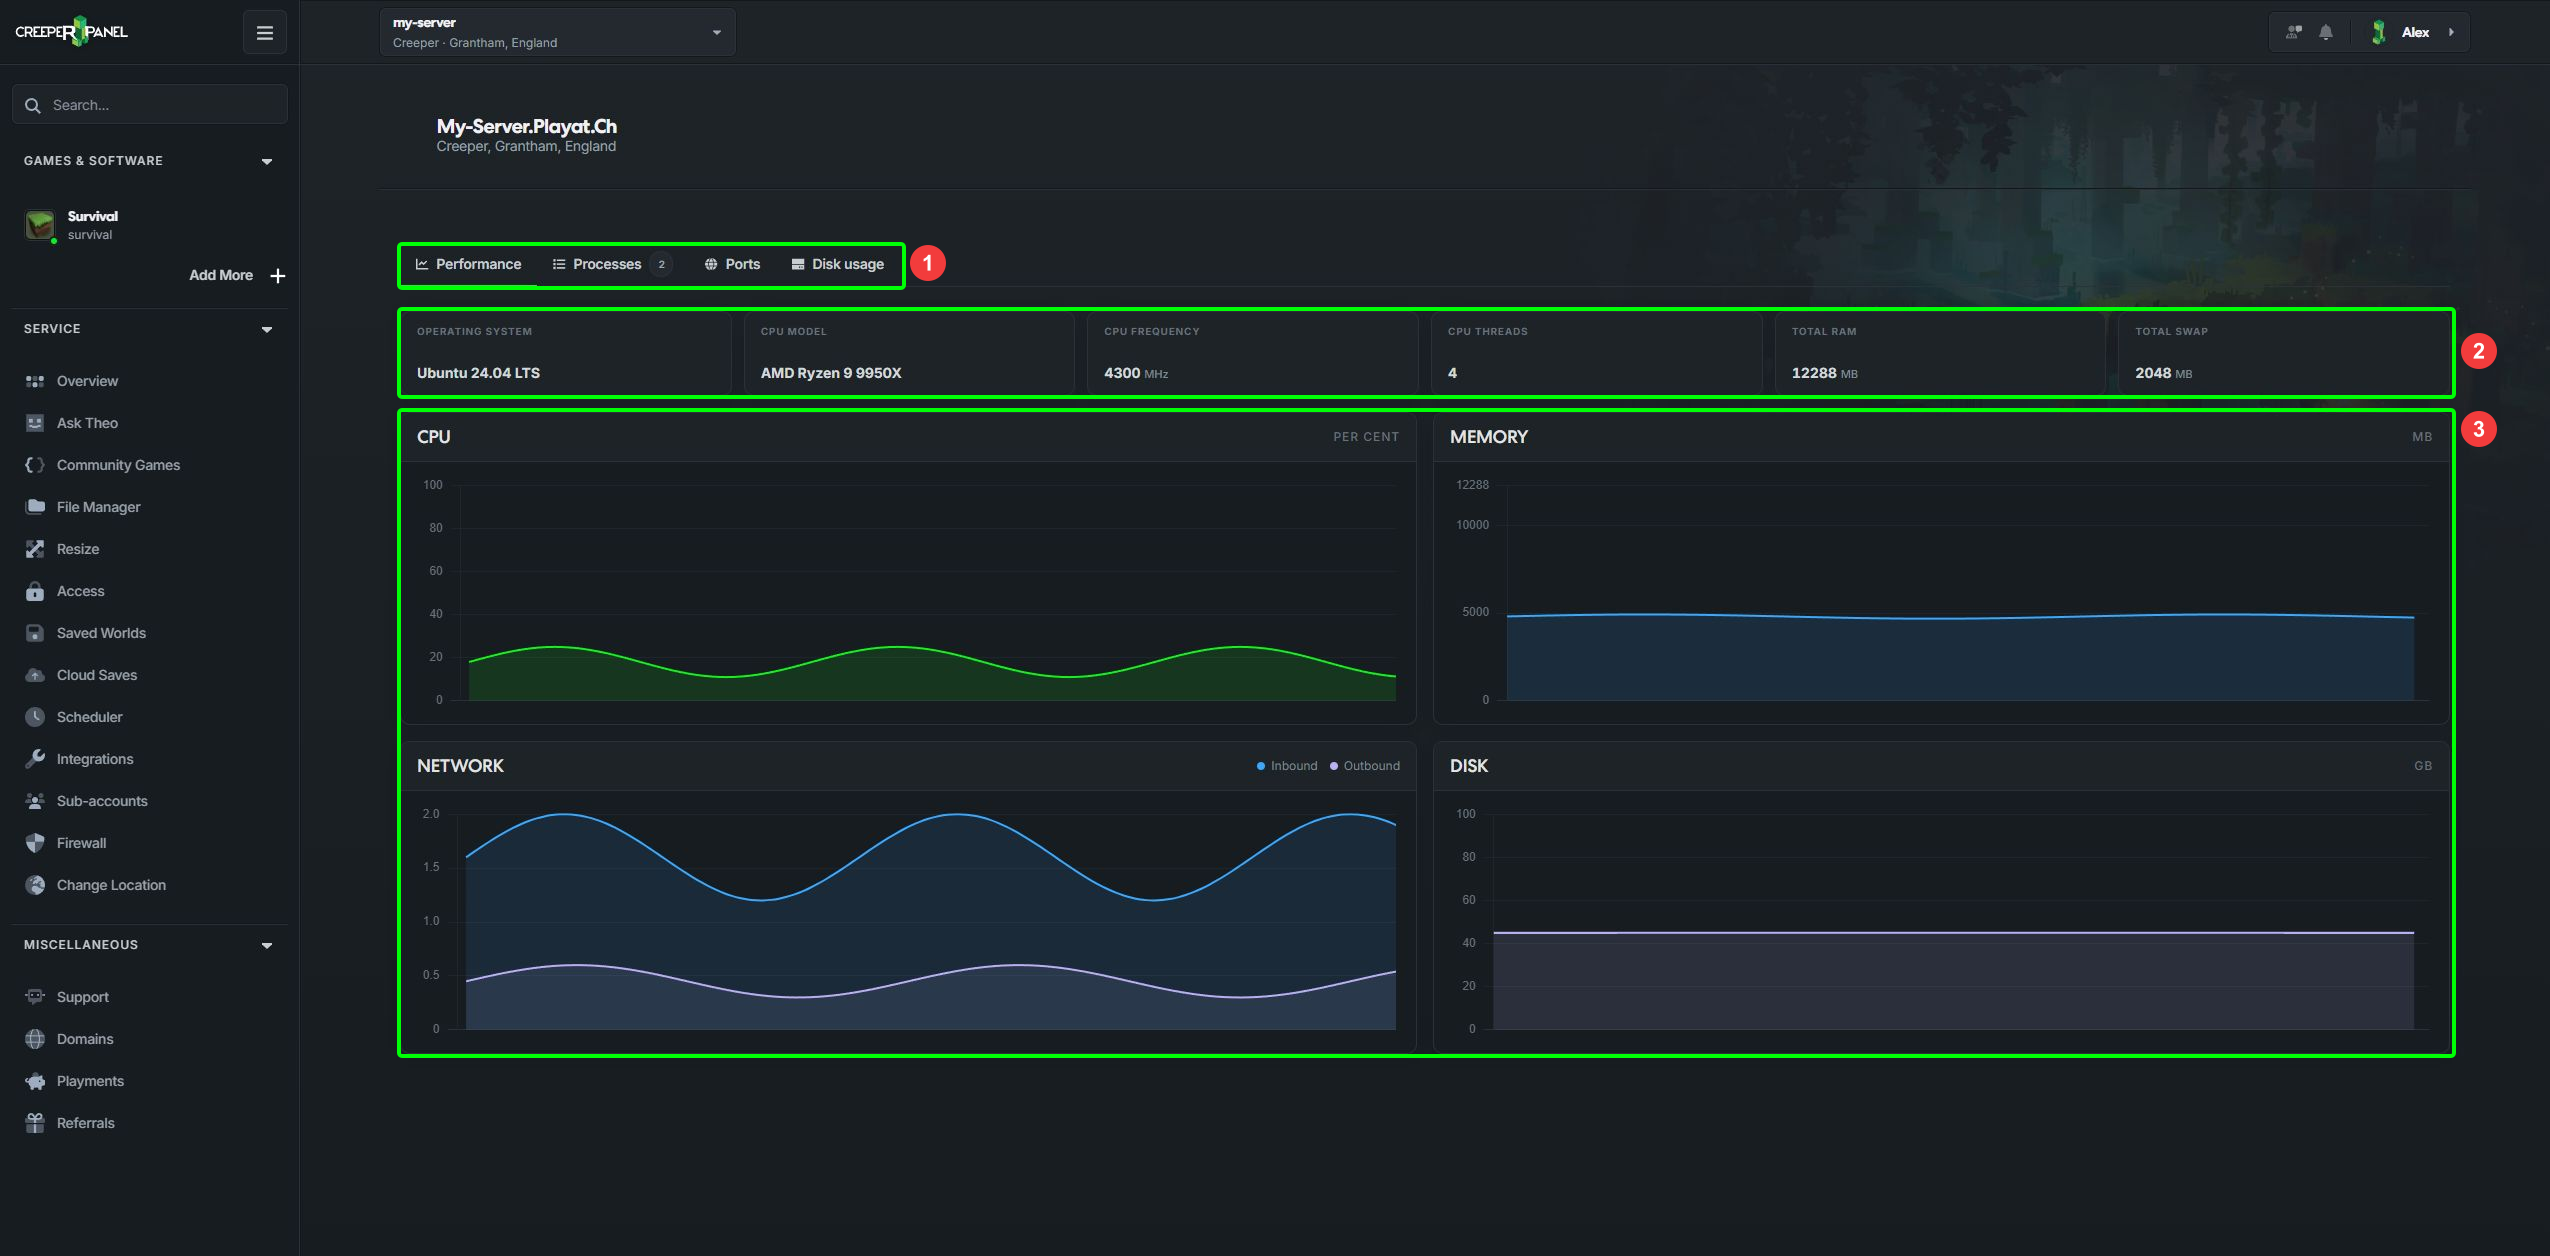Open the Processes tab
Image resolution: width=2550 pixels, height=1256 pixels.
coord(611,264)
